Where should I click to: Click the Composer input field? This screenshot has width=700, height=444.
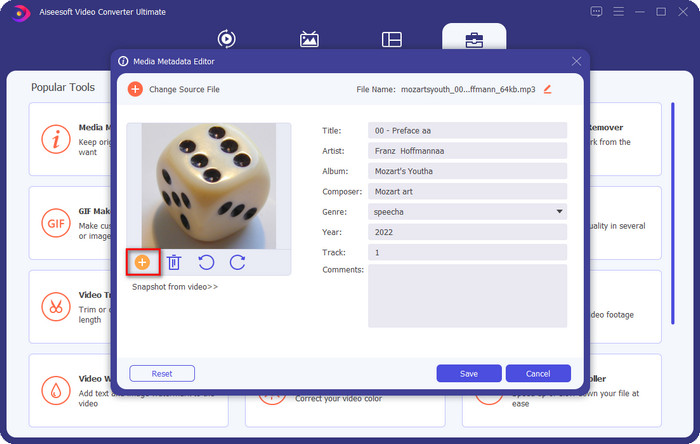coord(467,191)
